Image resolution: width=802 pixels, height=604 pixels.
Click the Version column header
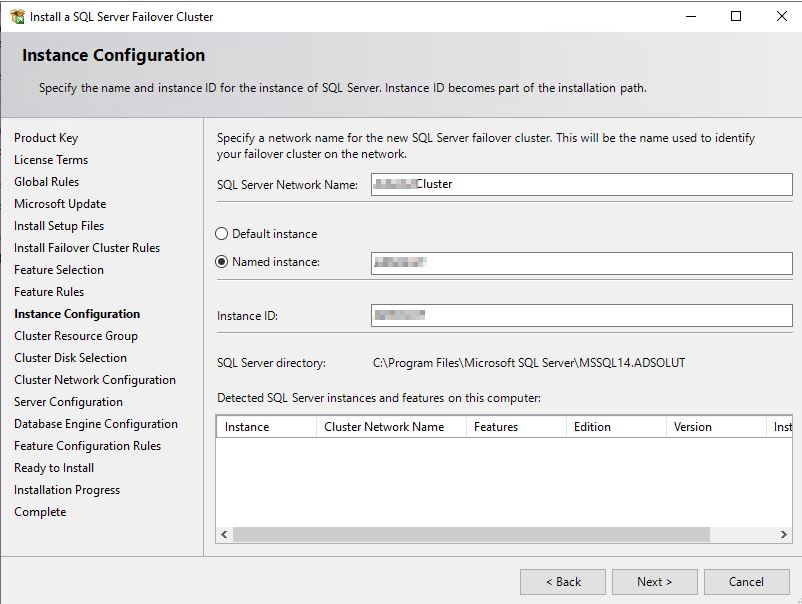716,427
